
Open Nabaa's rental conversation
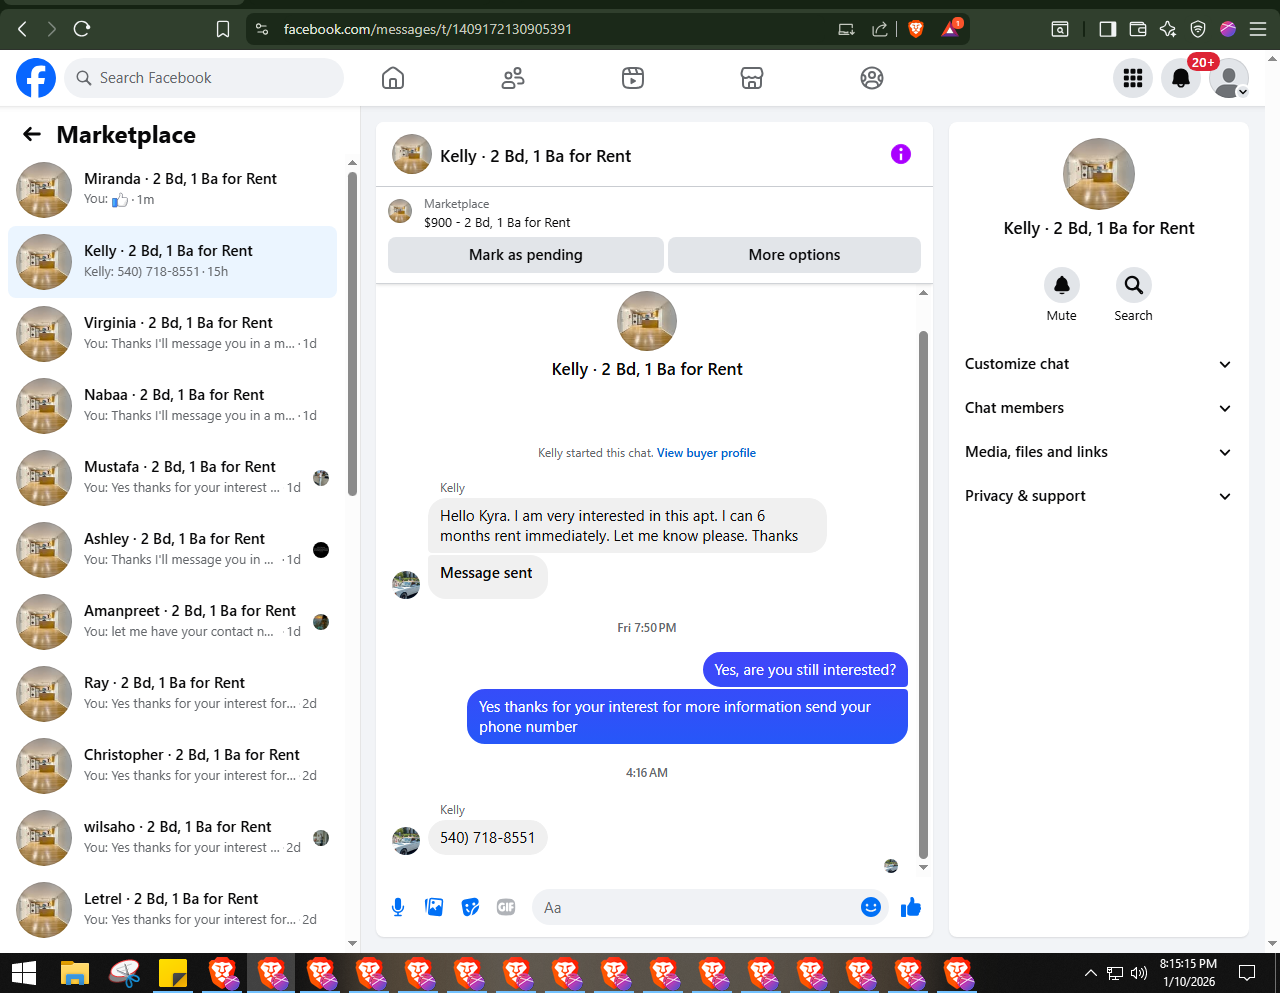[172, 405]
